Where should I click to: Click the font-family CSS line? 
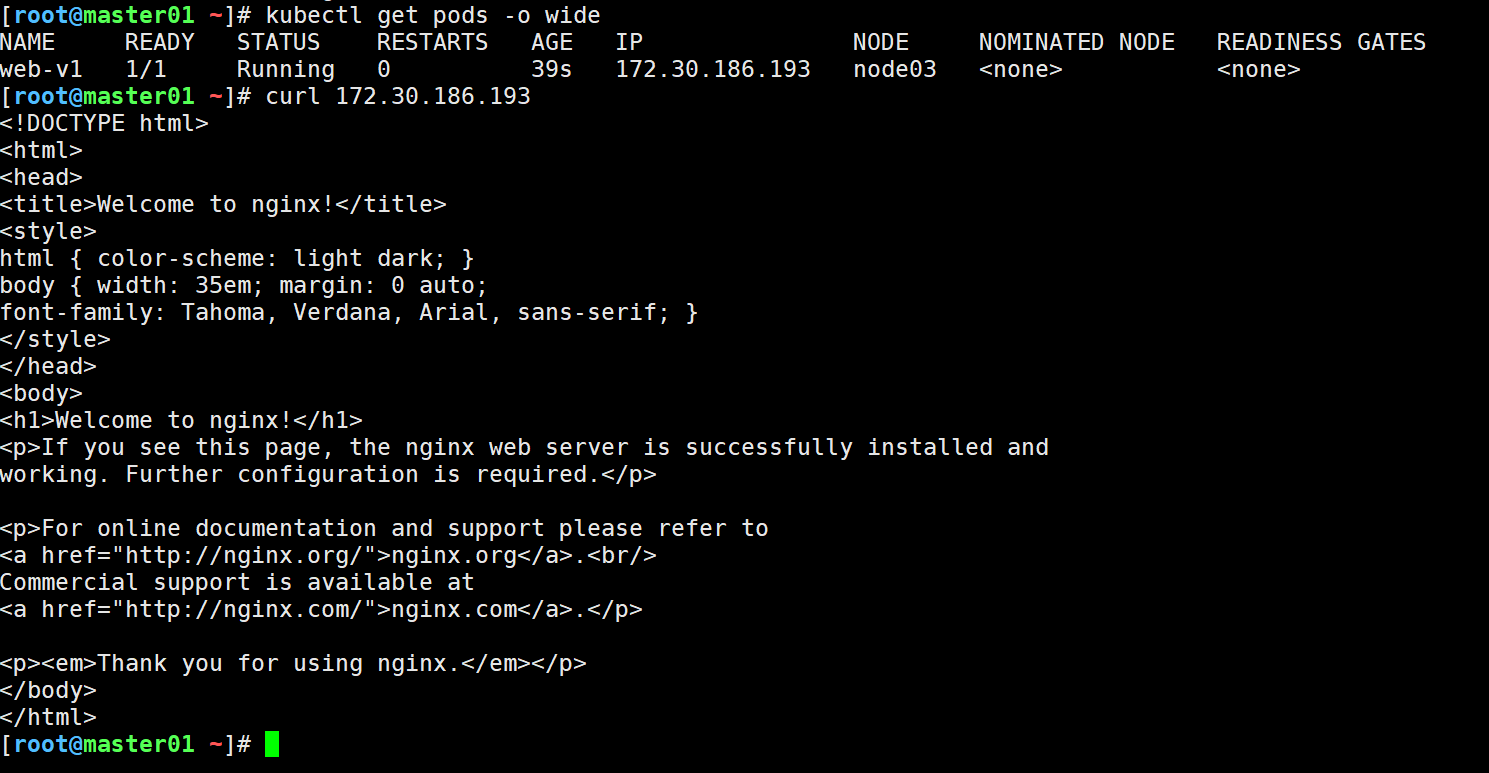(348, 312)
